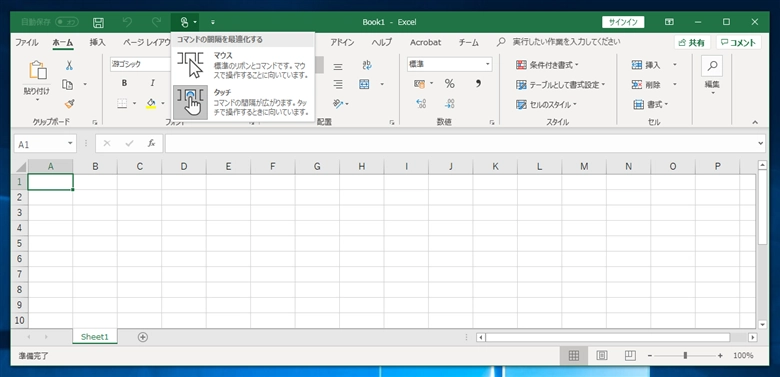Toggle Italic formatting
Image resolution: width=780 pixels, height=377 pixels.
(153, 84)
